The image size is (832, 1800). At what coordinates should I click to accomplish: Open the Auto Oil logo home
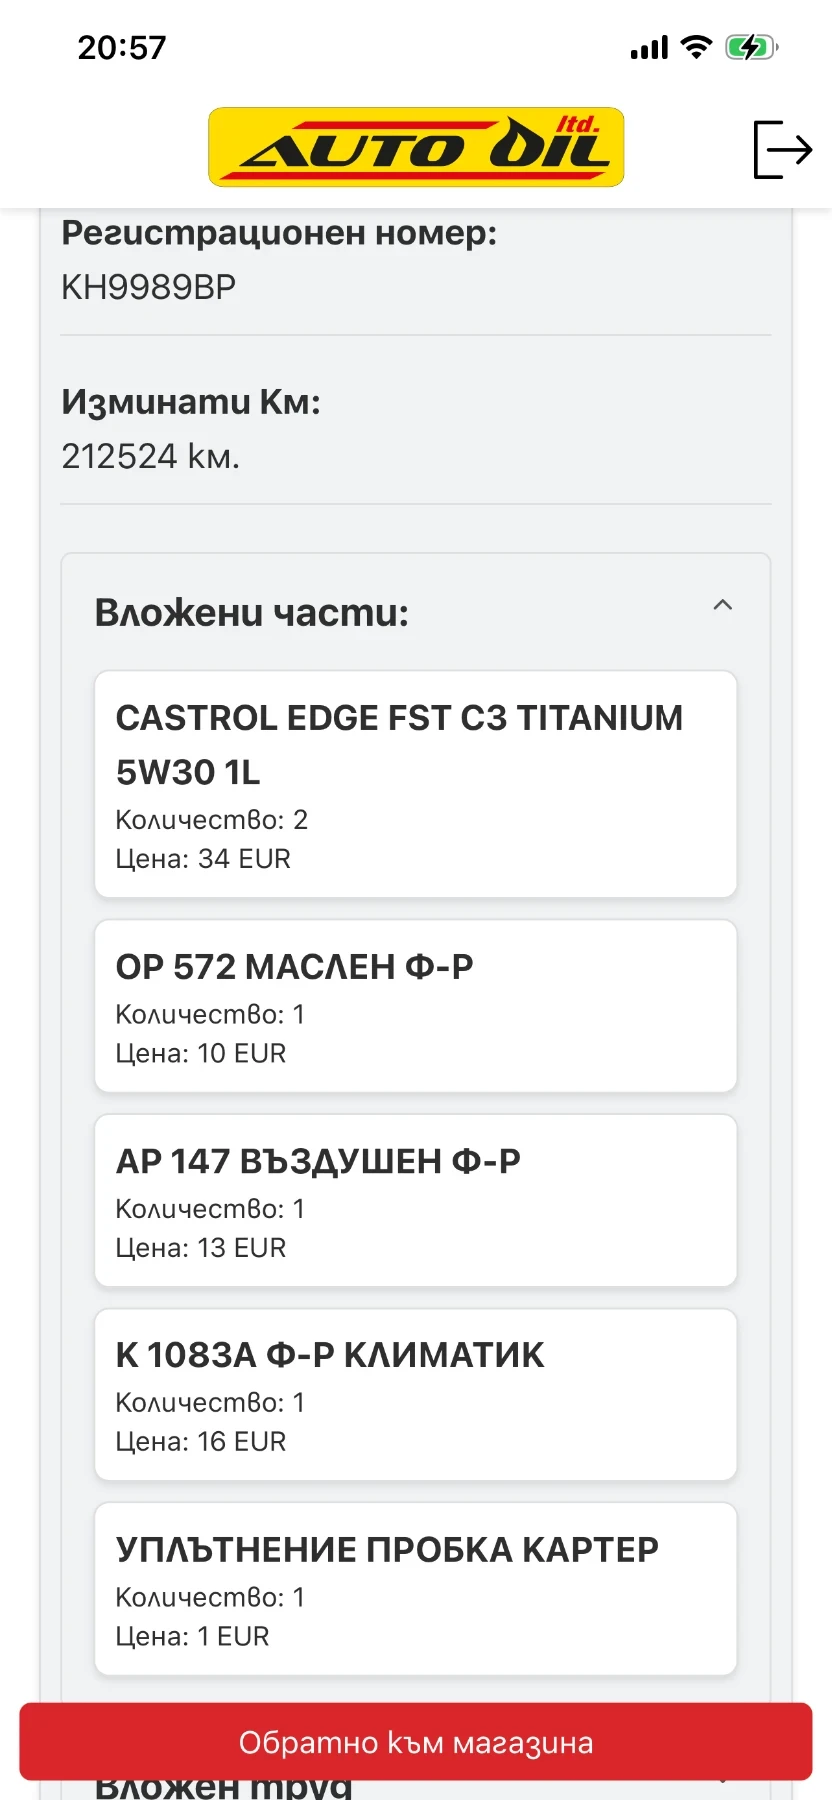click(416, 147)
